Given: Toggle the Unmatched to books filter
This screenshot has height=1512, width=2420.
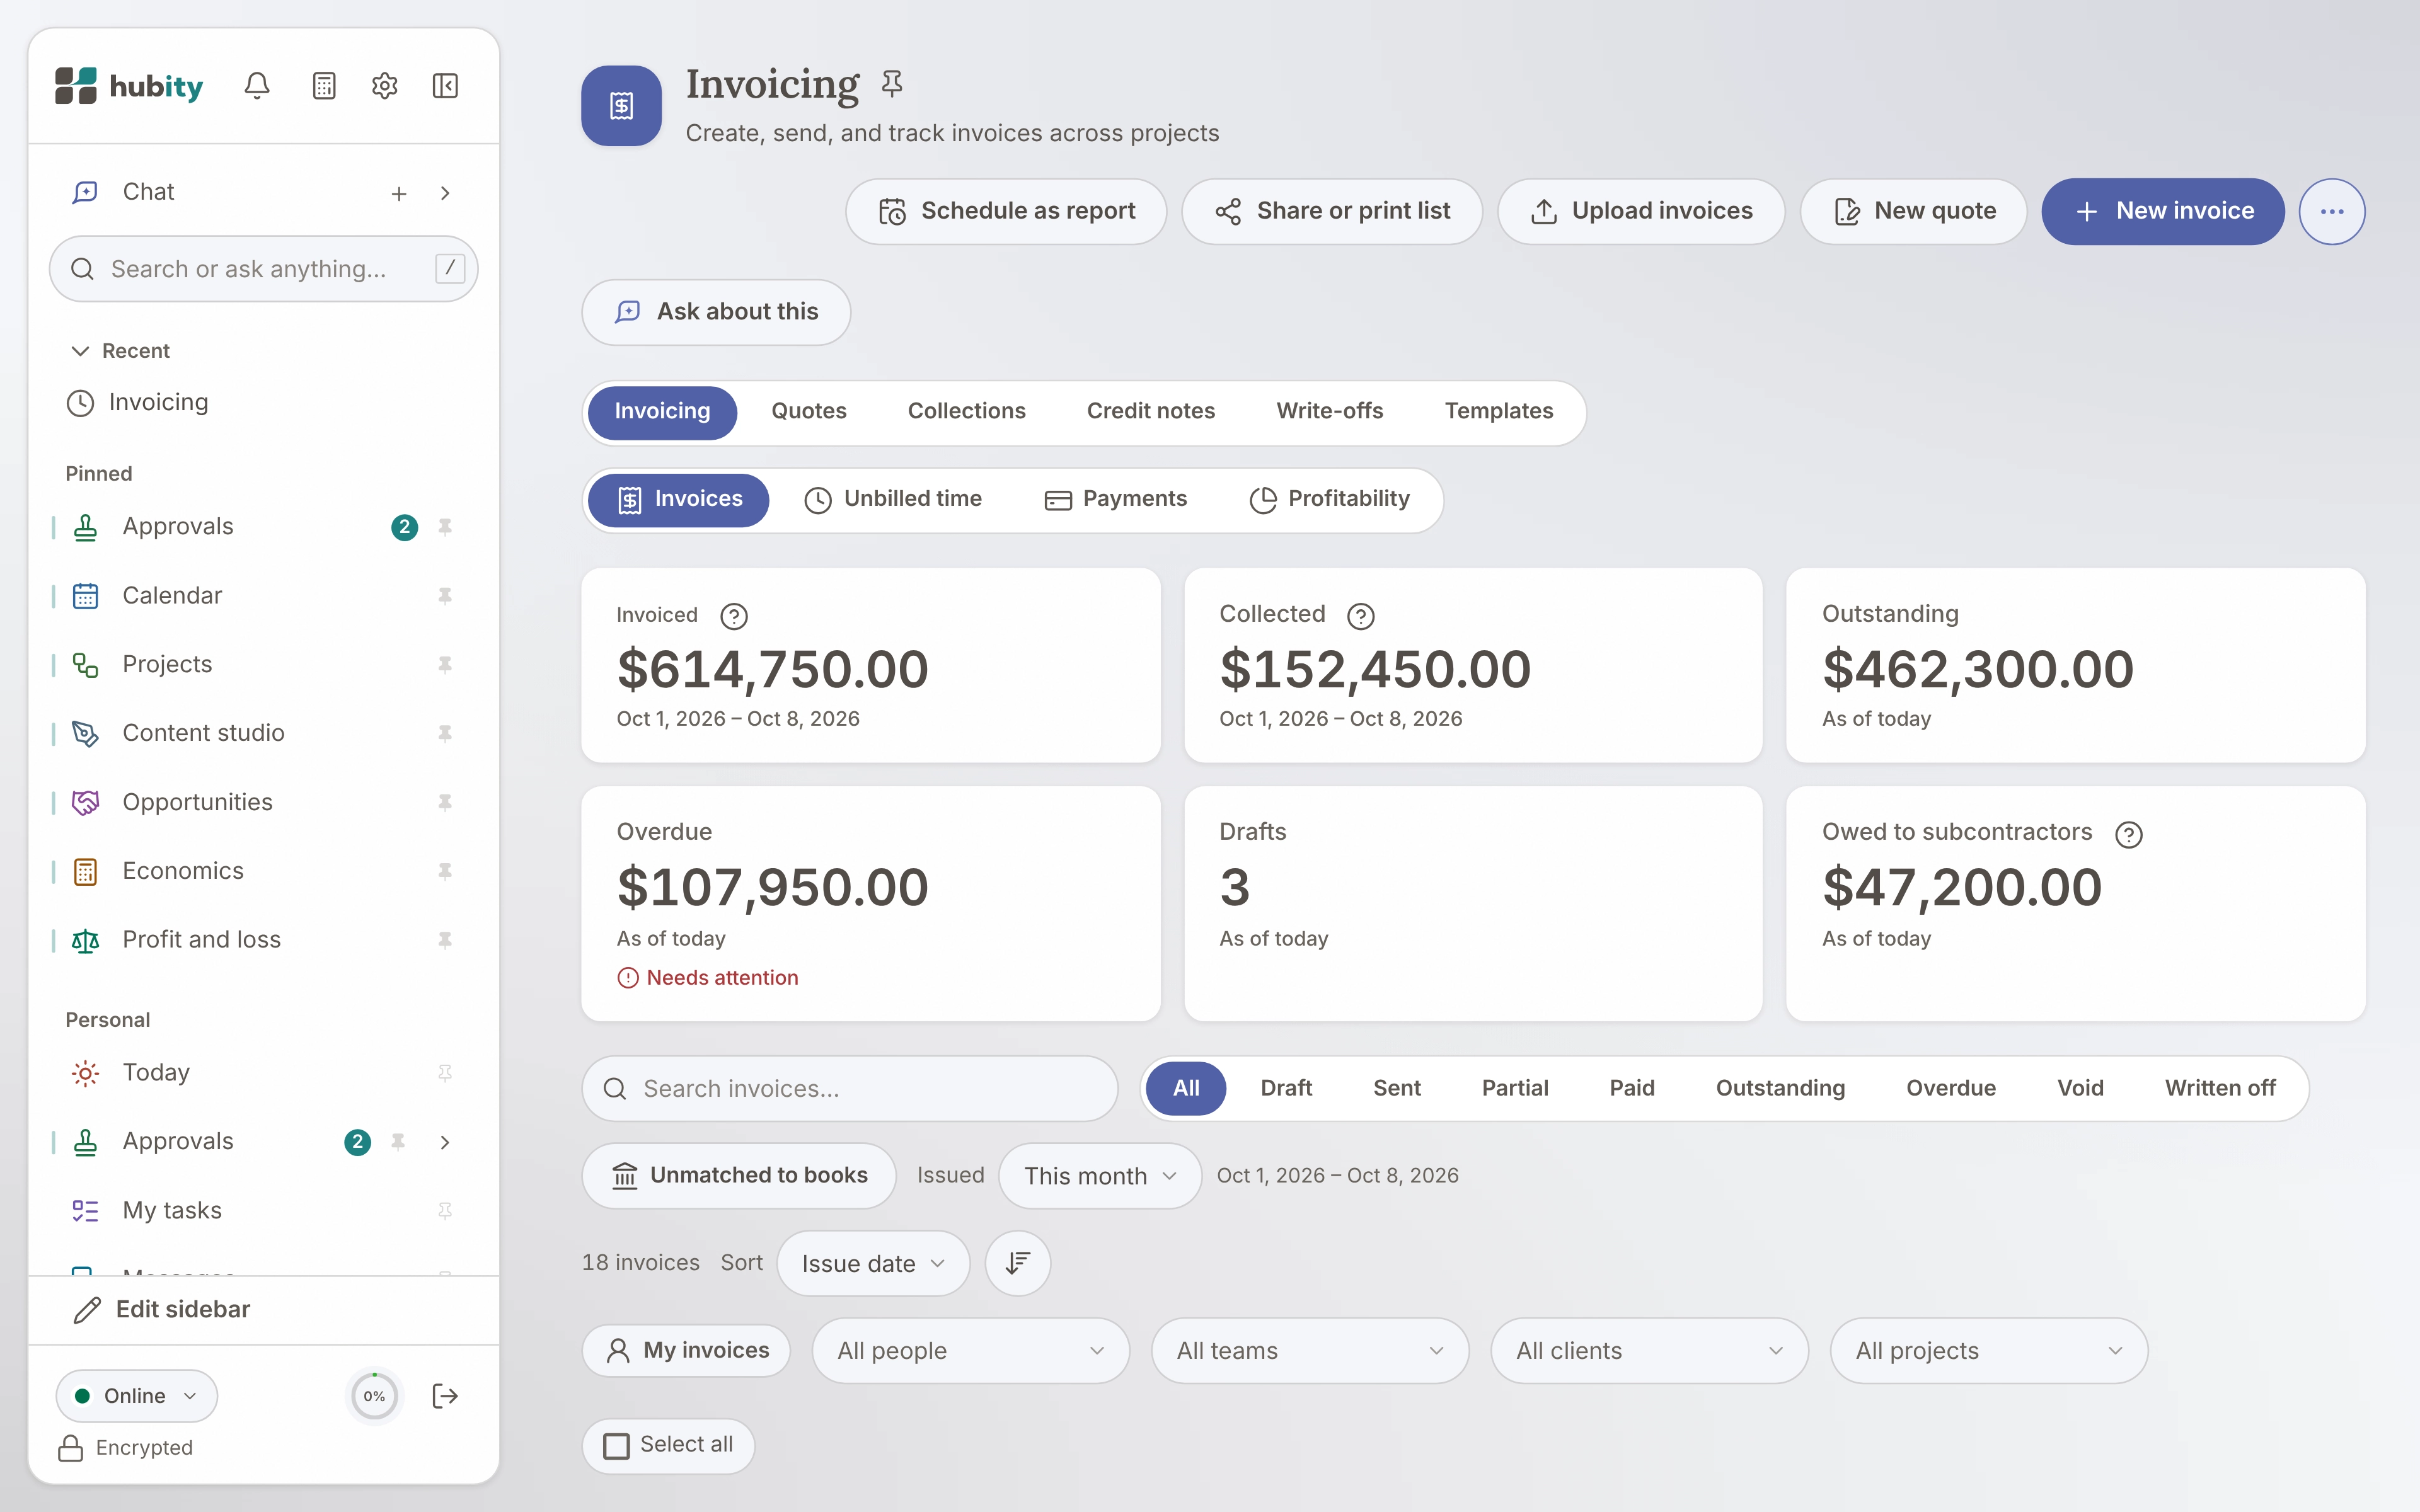Looking at the screenshot, I should [739, 1175].
